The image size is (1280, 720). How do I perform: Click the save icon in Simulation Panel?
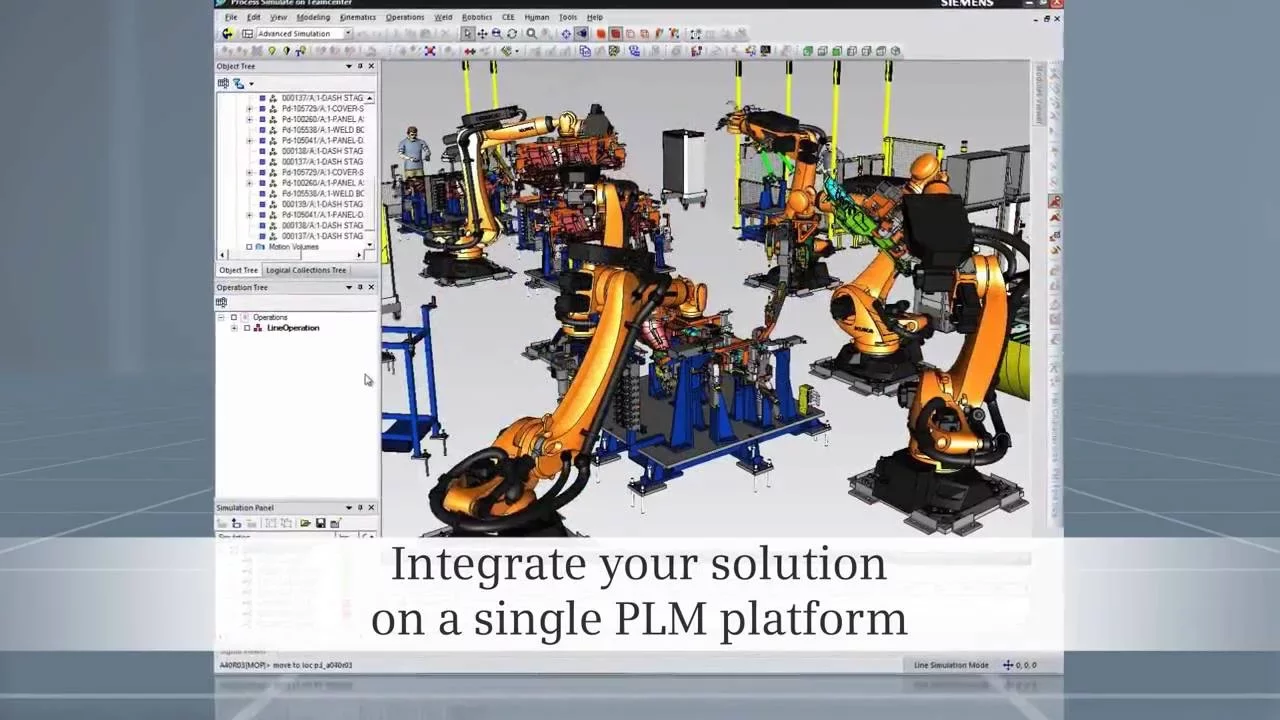(320, 523)
